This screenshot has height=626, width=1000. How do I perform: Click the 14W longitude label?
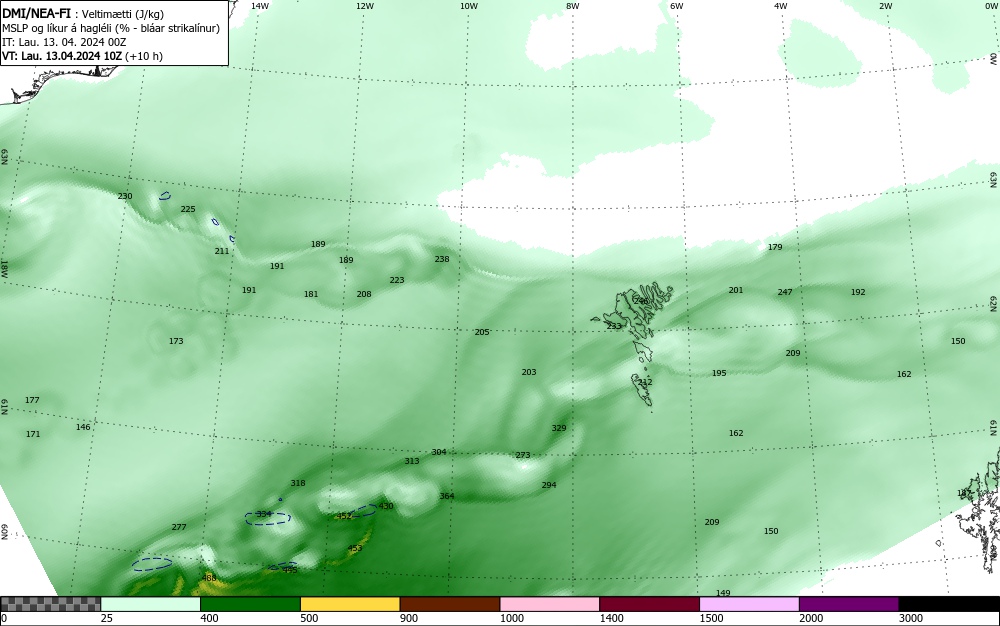tap(260, 6)
